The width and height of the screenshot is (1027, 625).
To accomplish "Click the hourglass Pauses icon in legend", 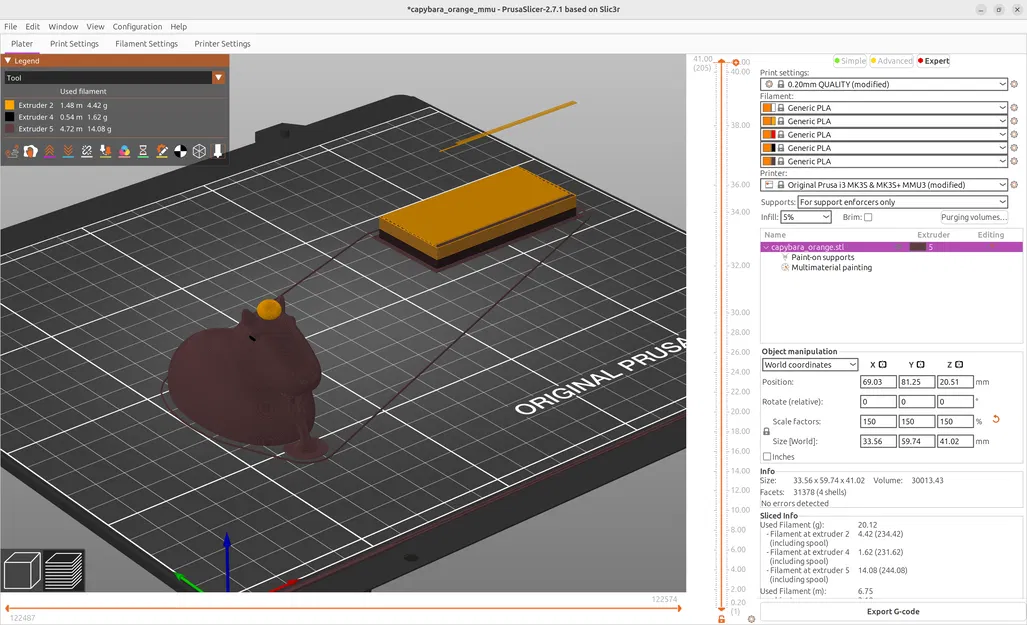I will pyautogui.click(x=143, y=152).
